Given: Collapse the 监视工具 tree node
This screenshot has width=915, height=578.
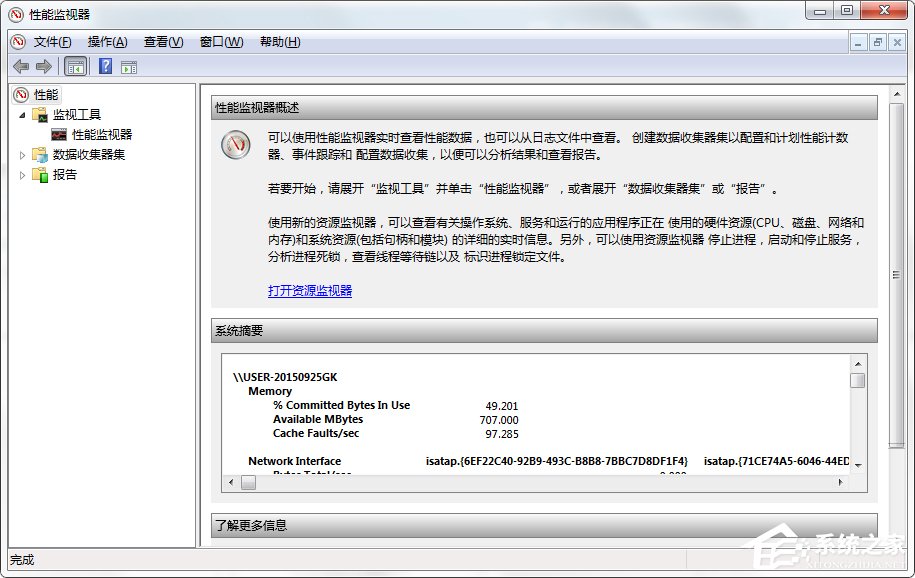Looking at the screenshot, I should (22, 114).
